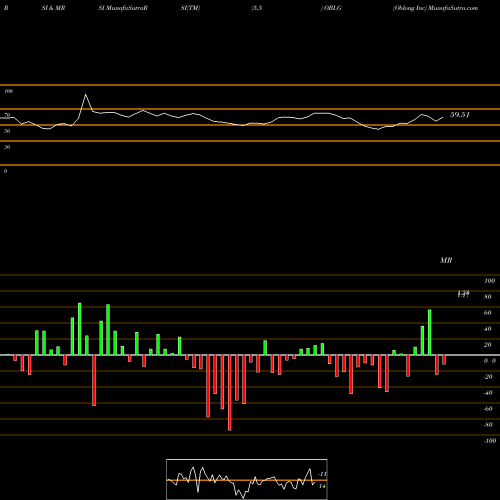Click the '-40' label on the MR axis

click(x=488, y=393)
